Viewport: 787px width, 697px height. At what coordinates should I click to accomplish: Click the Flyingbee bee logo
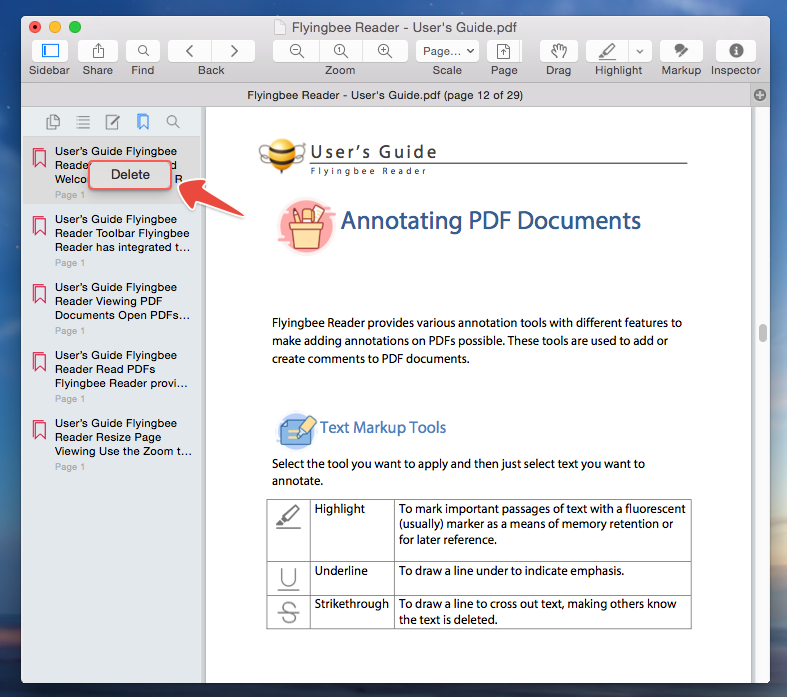coord(282,155)
